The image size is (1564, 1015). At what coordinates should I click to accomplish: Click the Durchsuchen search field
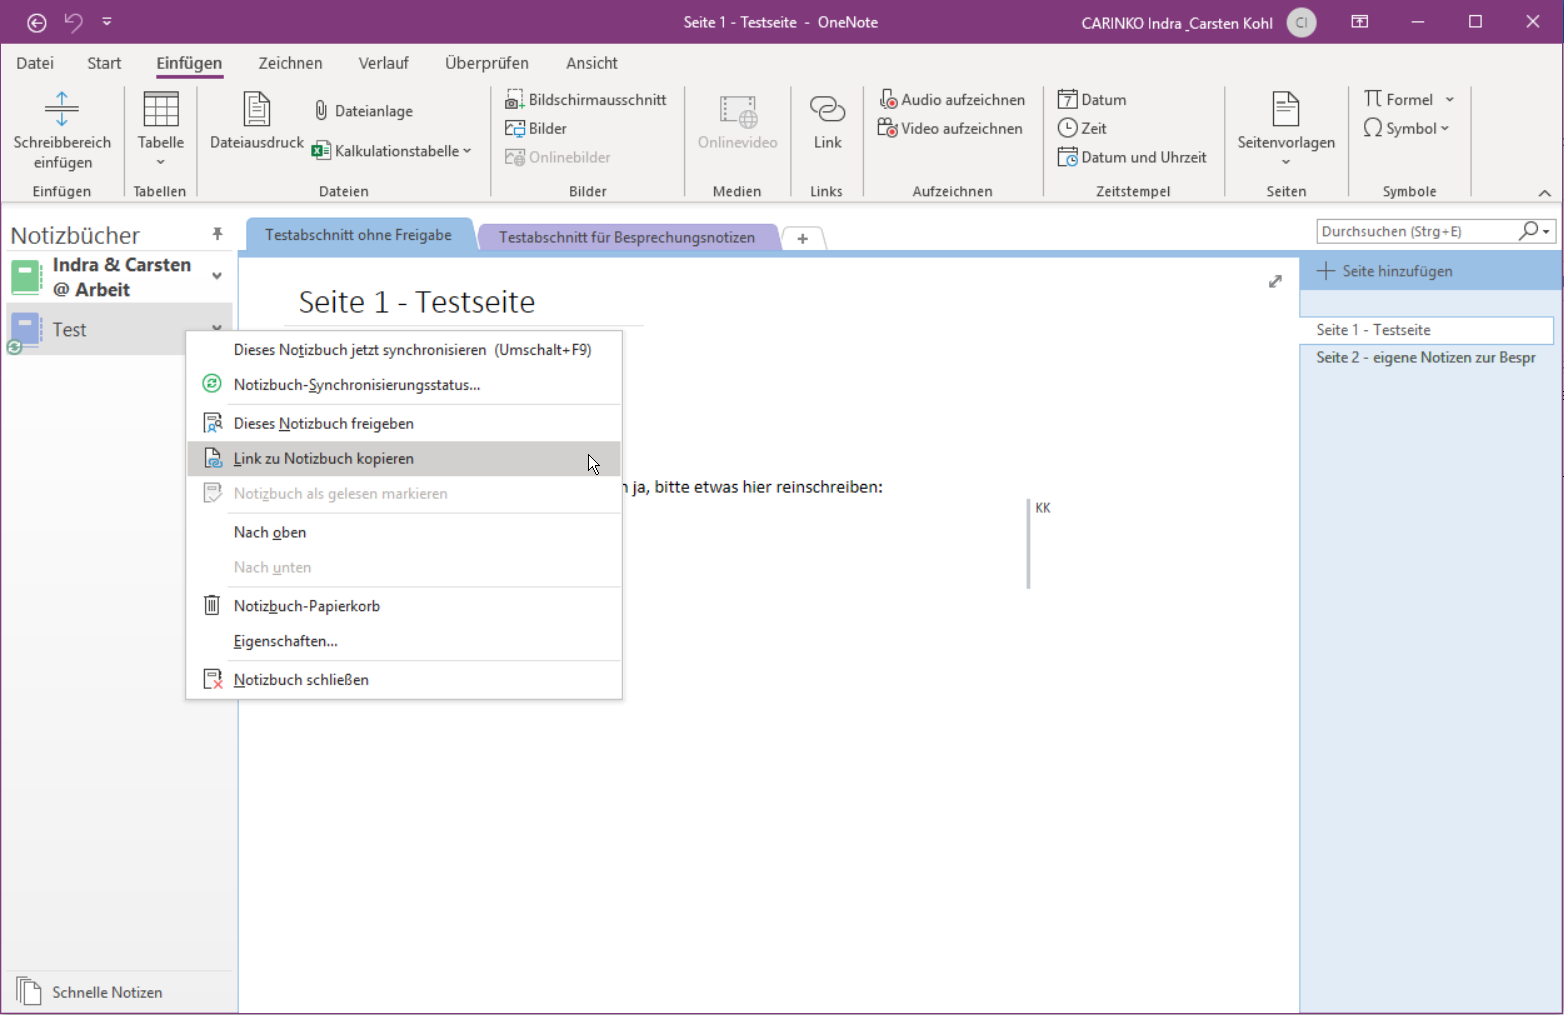tap(1416, 231)
